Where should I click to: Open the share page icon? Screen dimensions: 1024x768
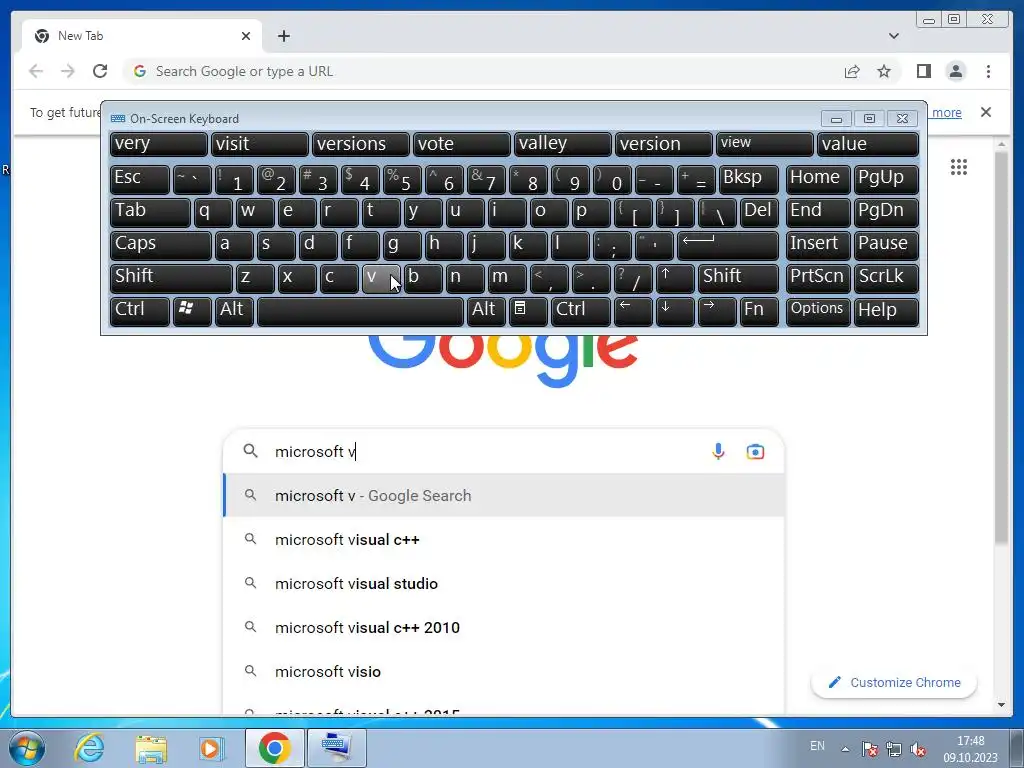pos(852,71)
